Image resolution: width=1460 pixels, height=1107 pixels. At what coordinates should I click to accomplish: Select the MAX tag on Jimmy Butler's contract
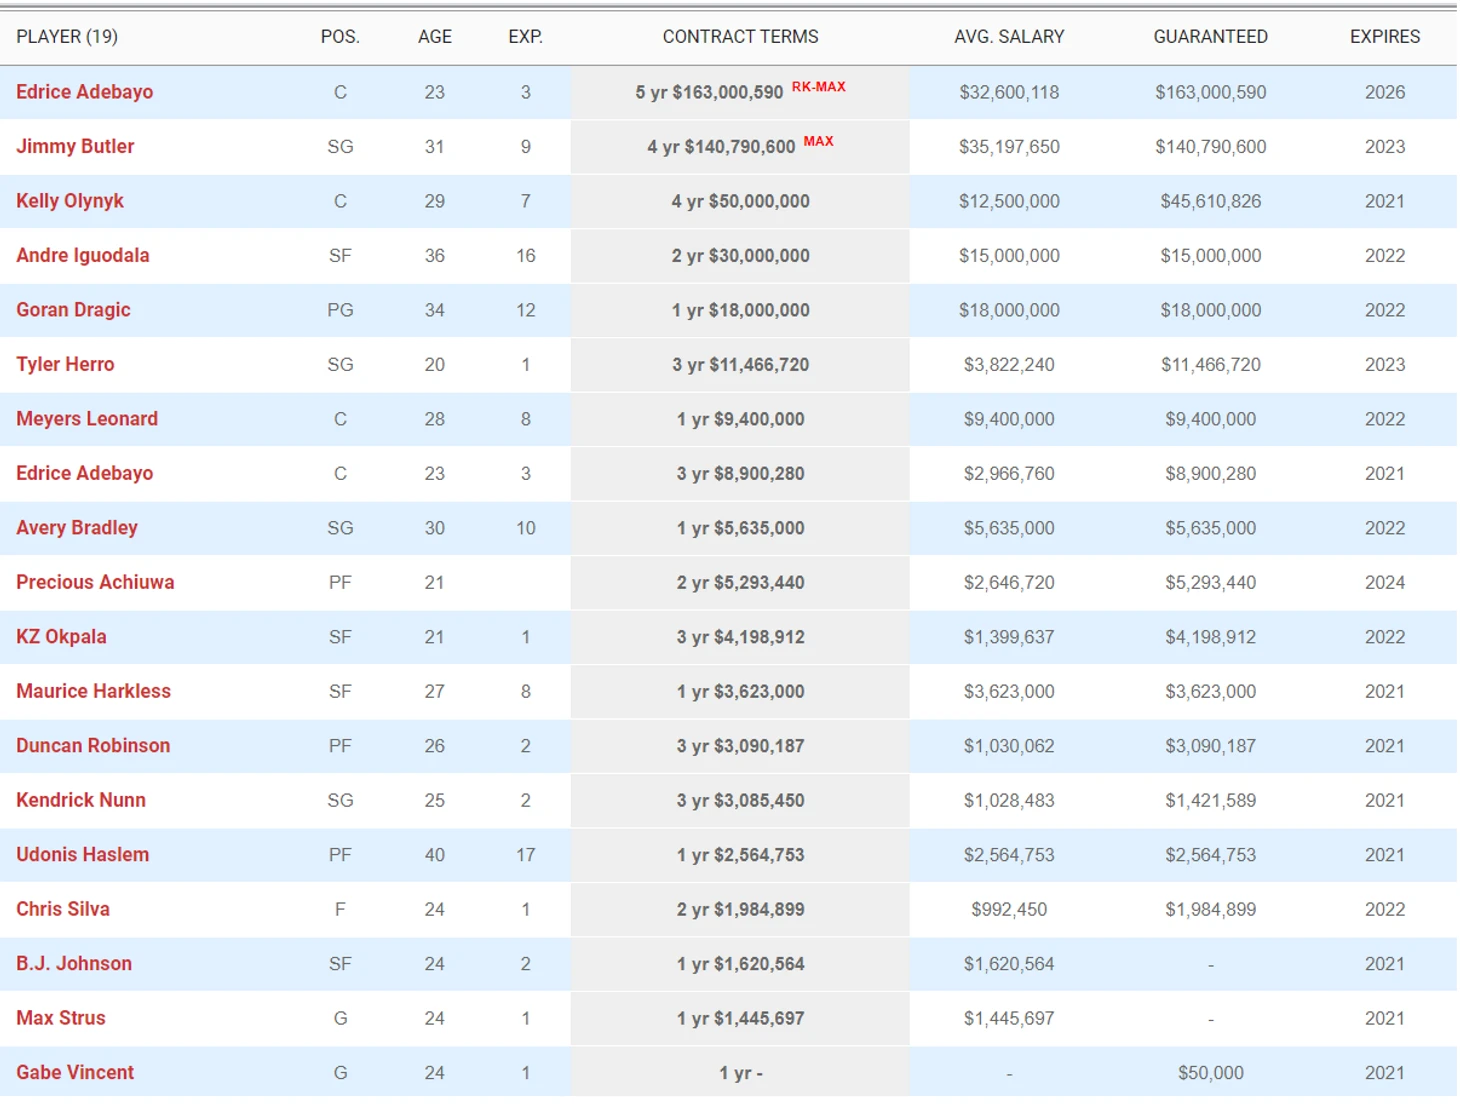pos(819,141)
